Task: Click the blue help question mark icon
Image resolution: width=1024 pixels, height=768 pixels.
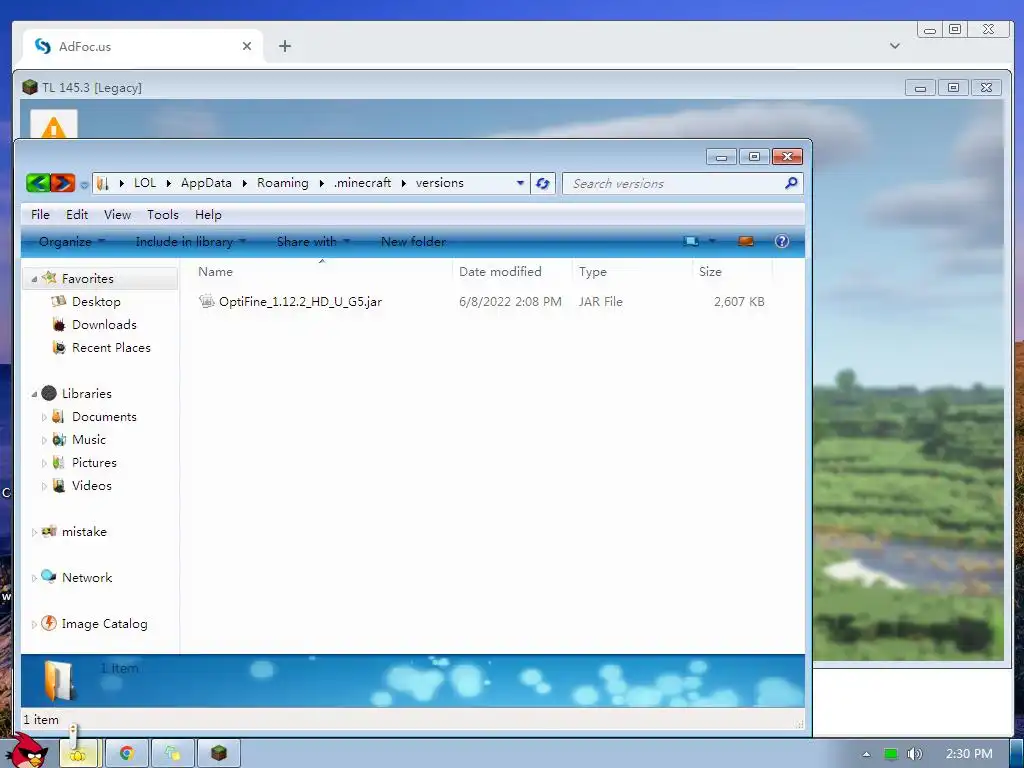Action: [x=781, y=242]
